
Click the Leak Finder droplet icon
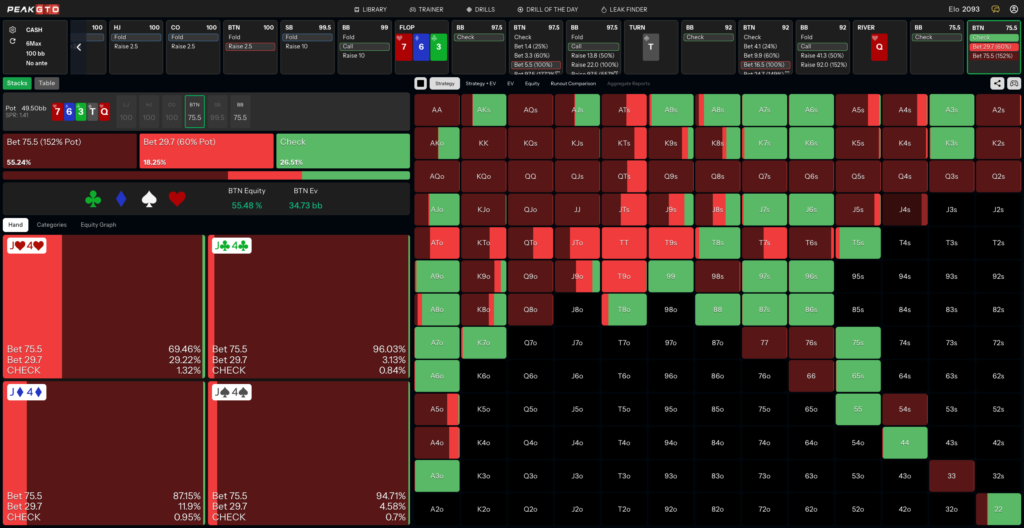click(604, 10)
